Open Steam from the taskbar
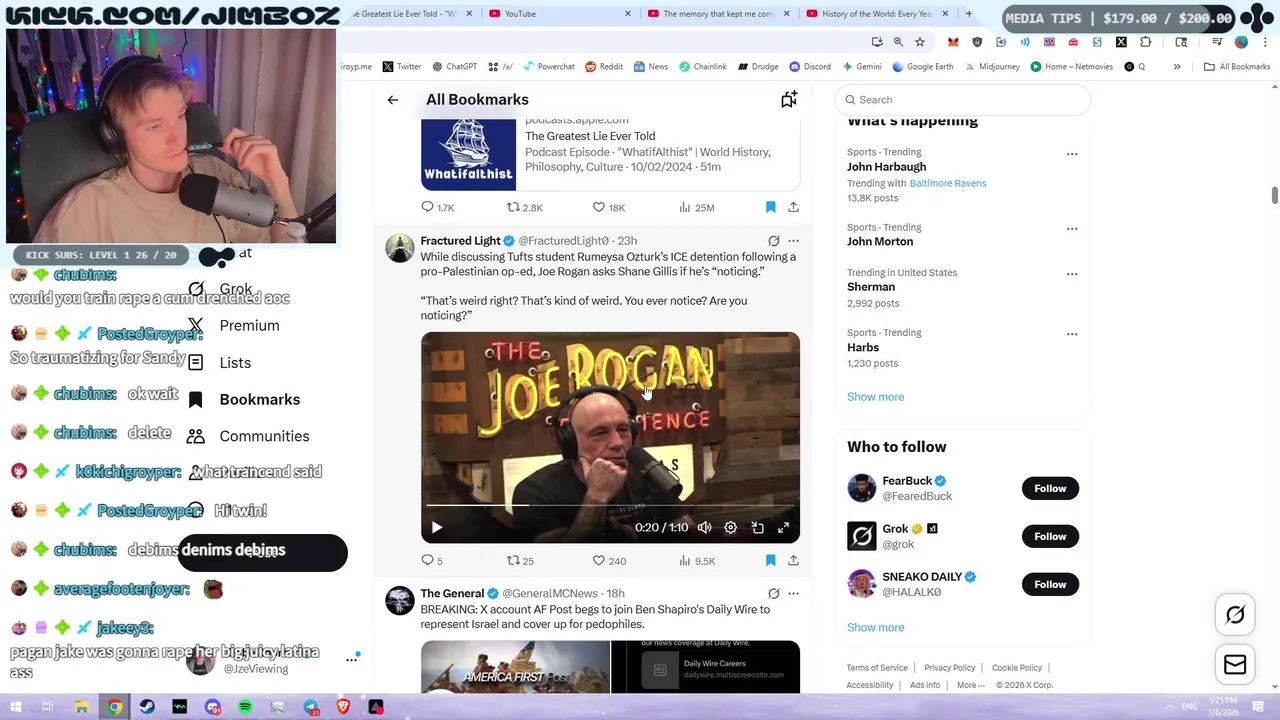Image resolution: width=1280 pixels, height=720 pixels. tap(147, 707)
